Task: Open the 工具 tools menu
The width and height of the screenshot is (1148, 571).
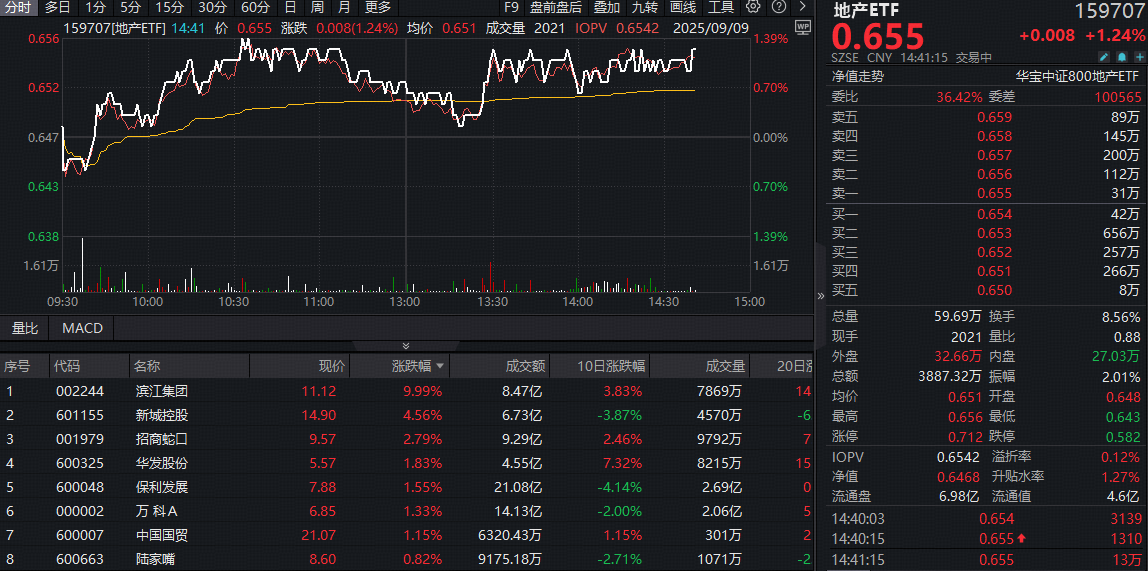Action: click(721, 7)
